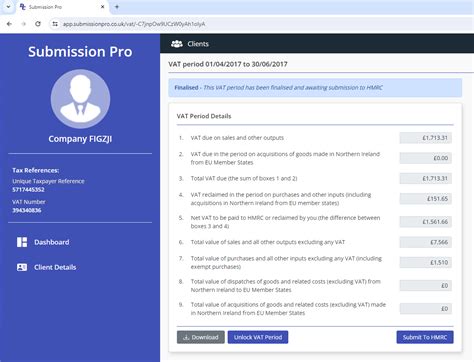474x362 pixels.
Task: Click the VAT Period Details heading
Action: click(x=204, y=116)
